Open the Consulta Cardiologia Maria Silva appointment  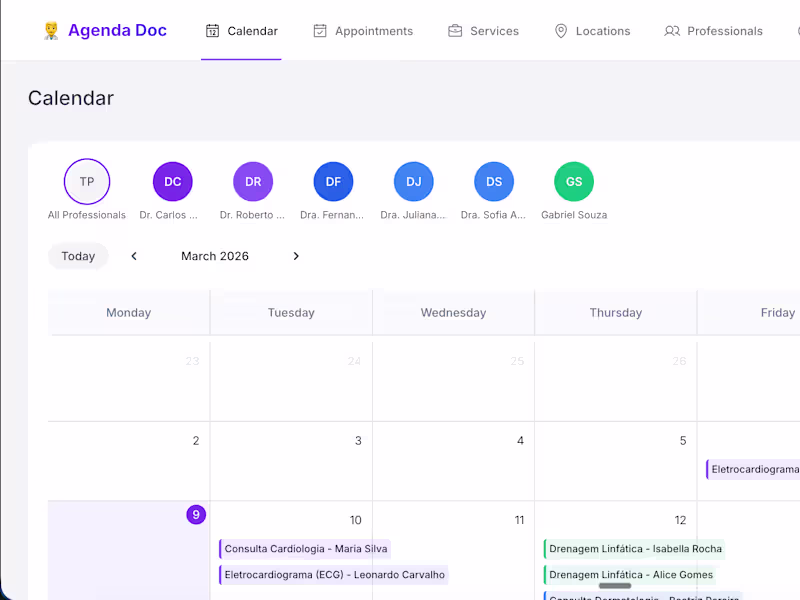pos(303,548)
